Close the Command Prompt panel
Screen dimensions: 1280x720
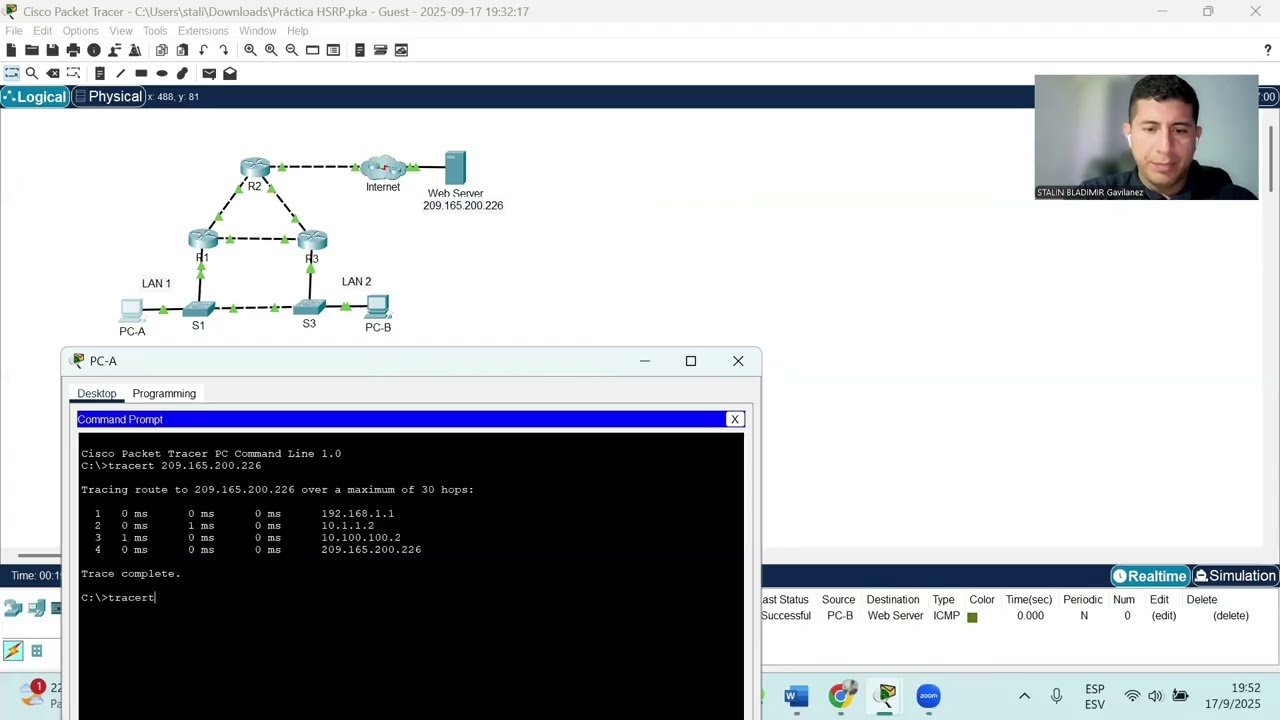click(x=735, y=419)
